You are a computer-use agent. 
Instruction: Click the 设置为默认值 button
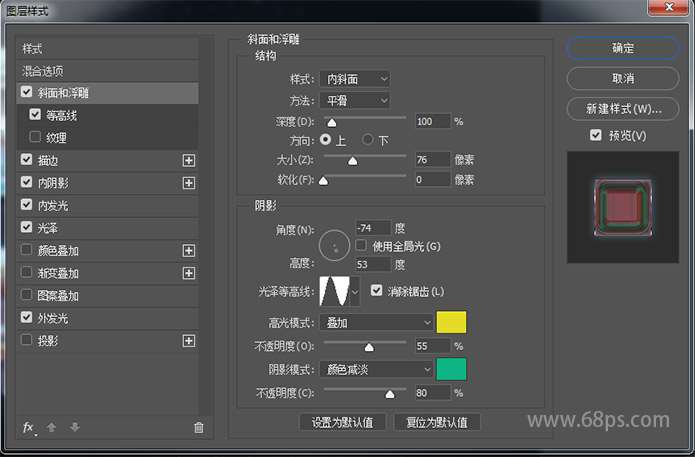342,422
